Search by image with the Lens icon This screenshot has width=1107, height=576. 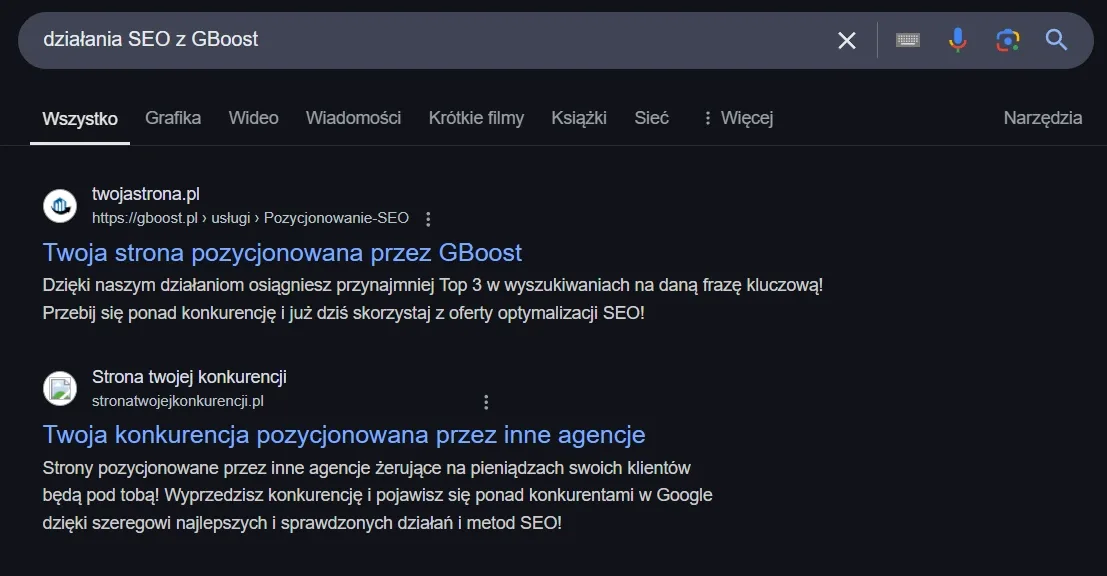(1007, 40)
